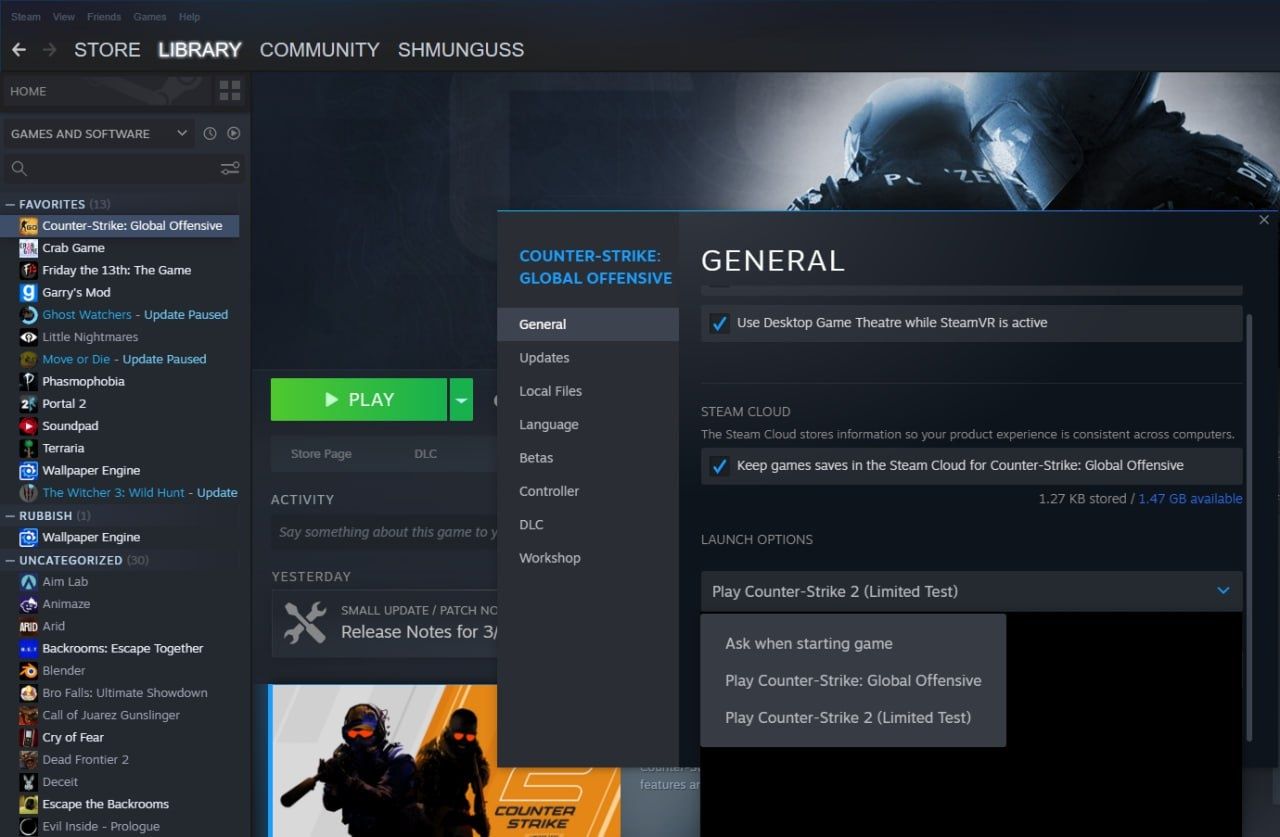Open the Workshop properties tab

pos(588,558)
